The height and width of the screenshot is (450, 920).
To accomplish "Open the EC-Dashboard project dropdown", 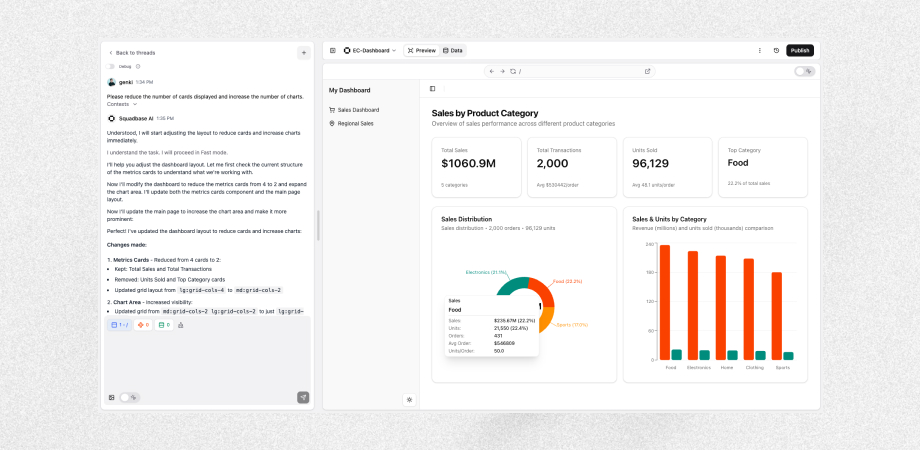I will 370,50.
